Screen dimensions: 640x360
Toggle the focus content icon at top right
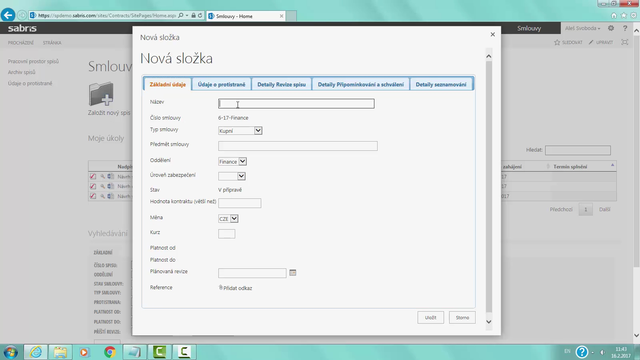[x=624, y=42]
